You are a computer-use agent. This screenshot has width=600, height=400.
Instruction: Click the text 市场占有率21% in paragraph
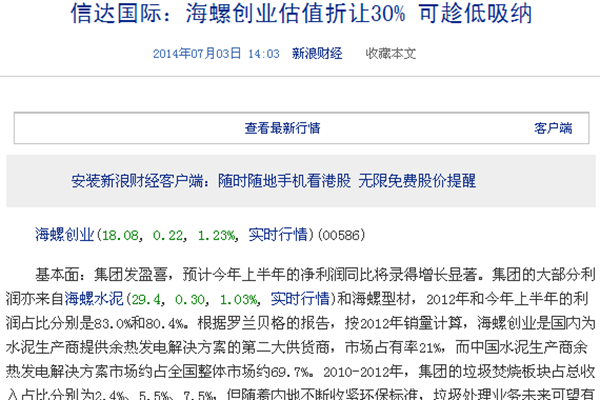tap(393, 348)
